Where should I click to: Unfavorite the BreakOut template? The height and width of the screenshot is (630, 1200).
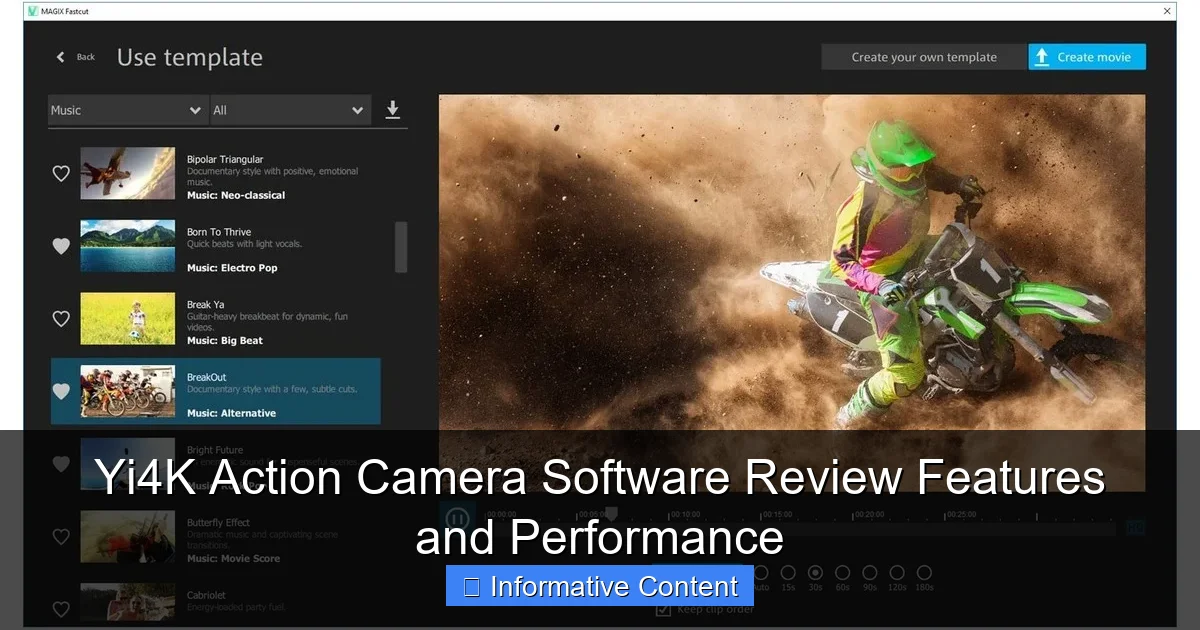pos(60,391)
